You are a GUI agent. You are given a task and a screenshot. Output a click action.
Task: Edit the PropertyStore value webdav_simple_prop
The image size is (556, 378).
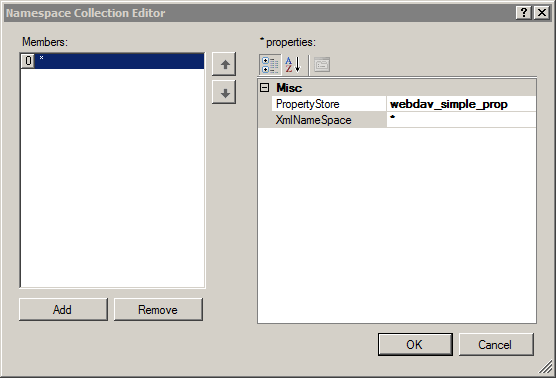click(x=461, y=104)
